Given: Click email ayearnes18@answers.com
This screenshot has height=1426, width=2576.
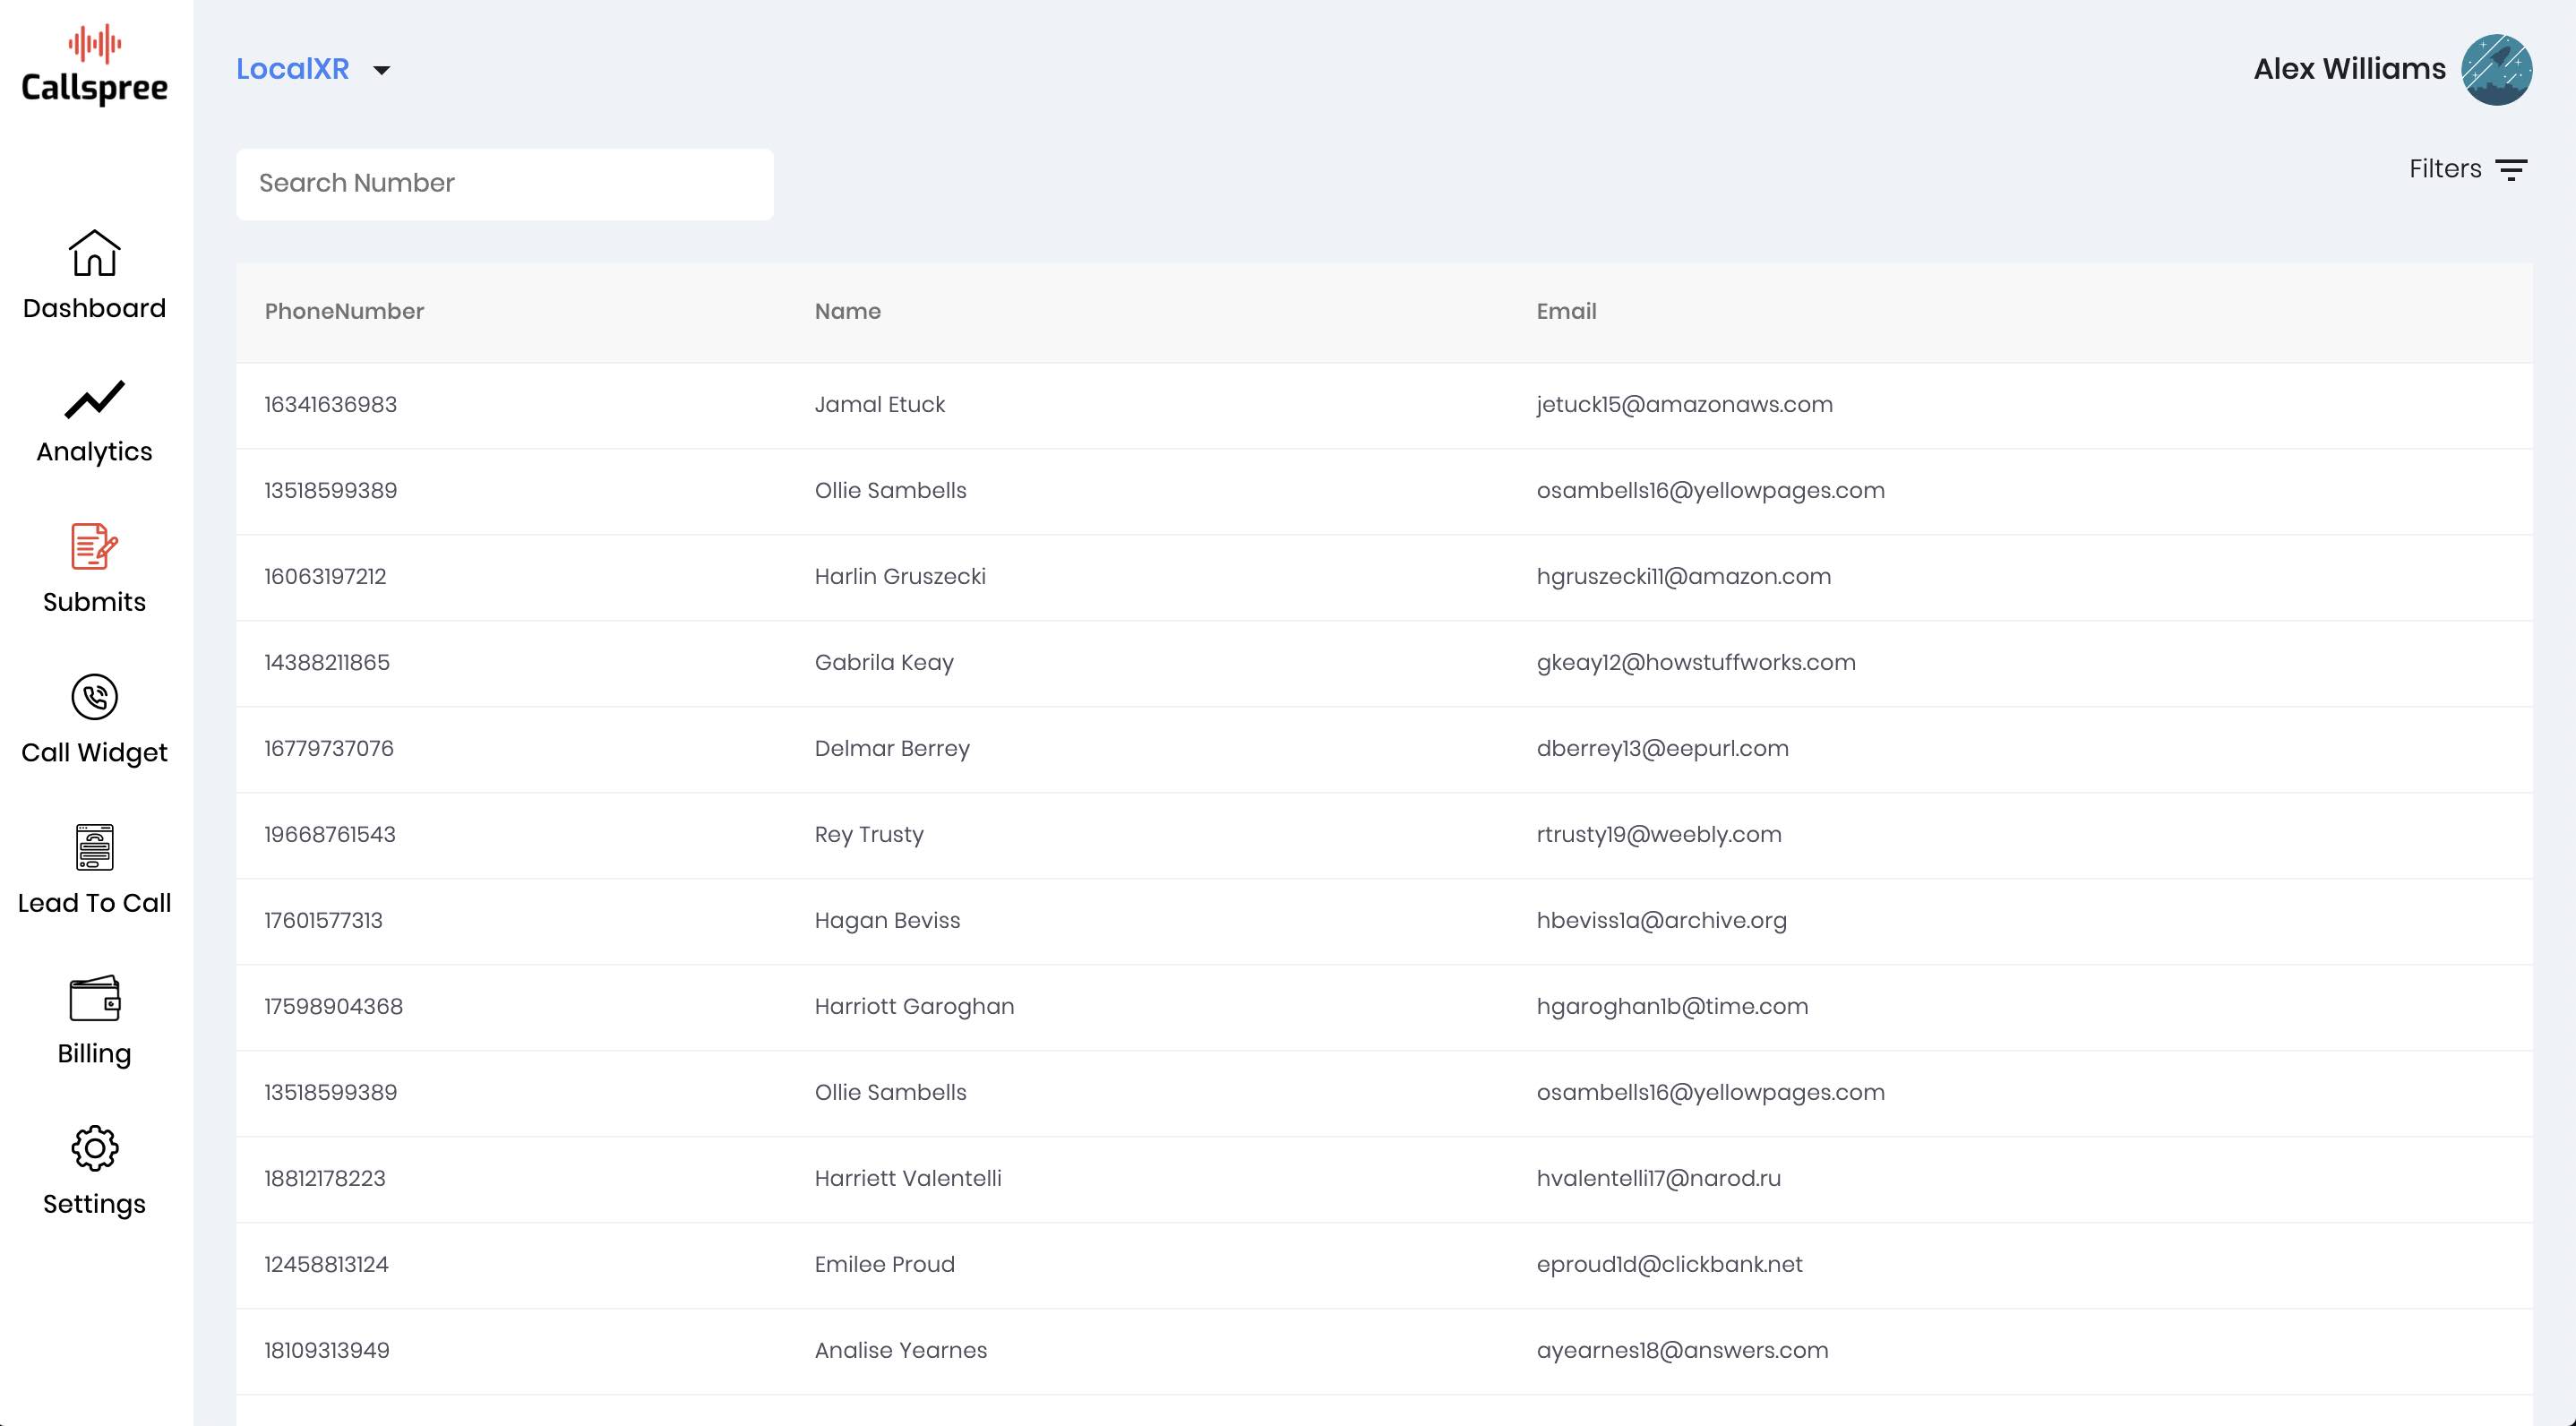Looking at the screenshot, I should click(x=1682, y=1350).
